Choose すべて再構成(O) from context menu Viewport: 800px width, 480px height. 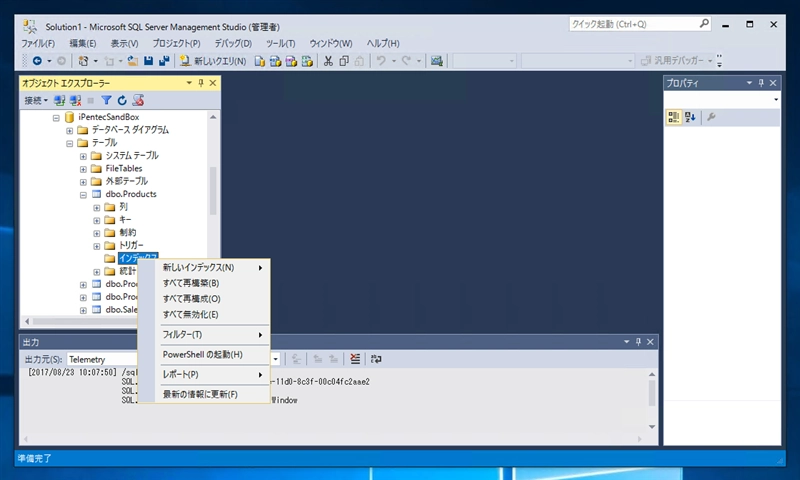click(x=212, y=299)
